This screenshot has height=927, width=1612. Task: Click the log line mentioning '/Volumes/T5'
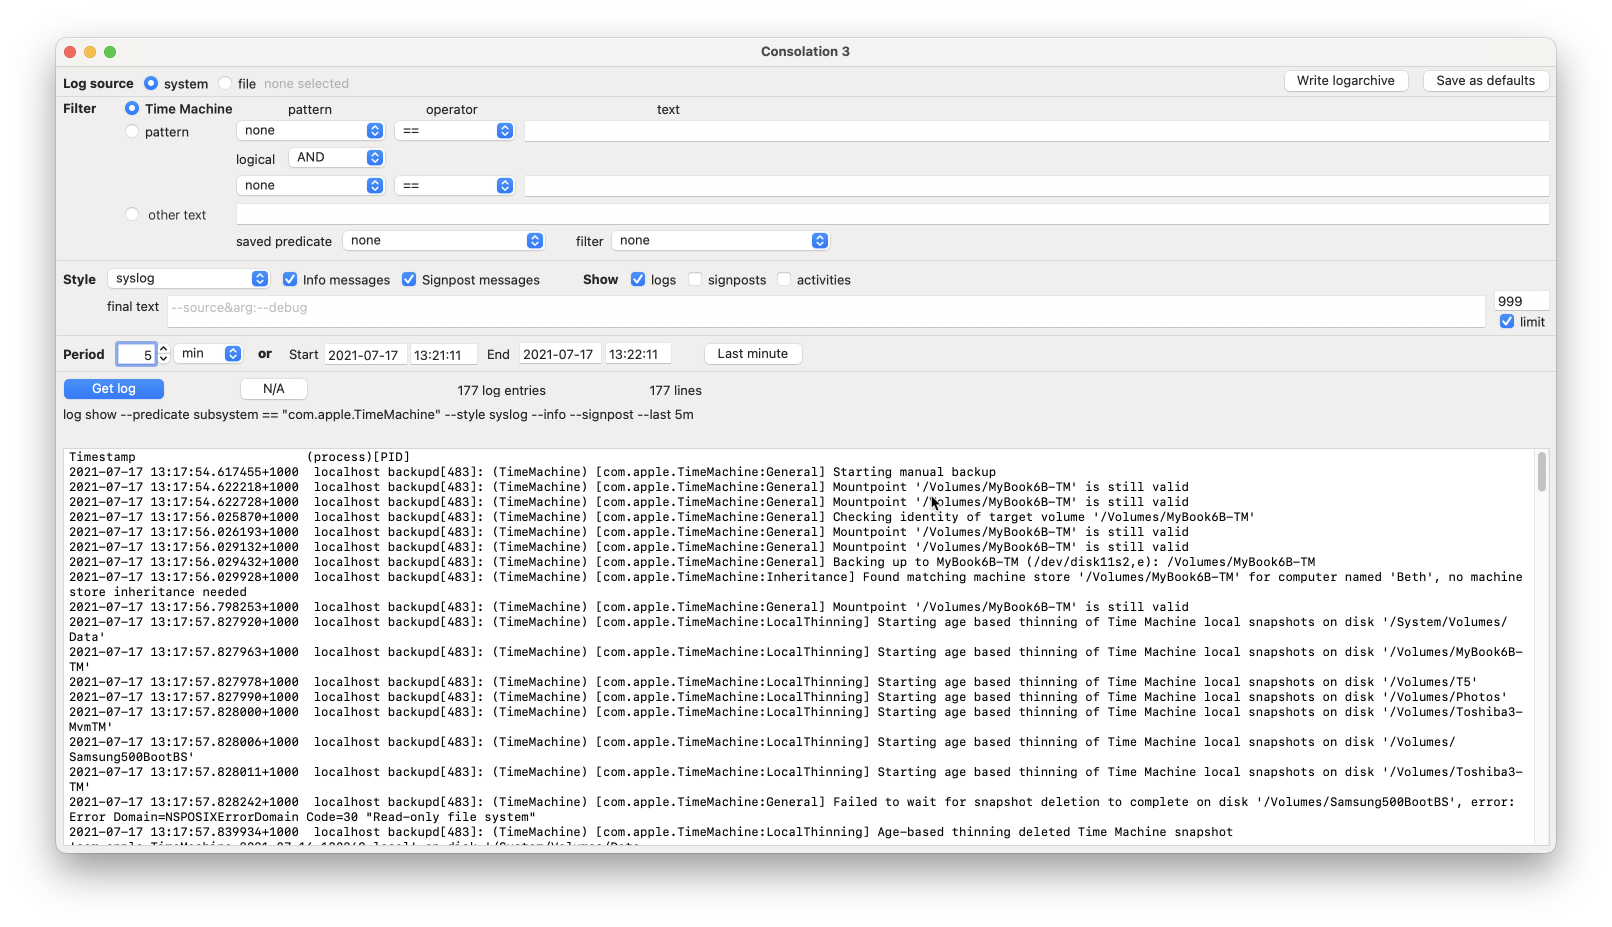(773, 682)
